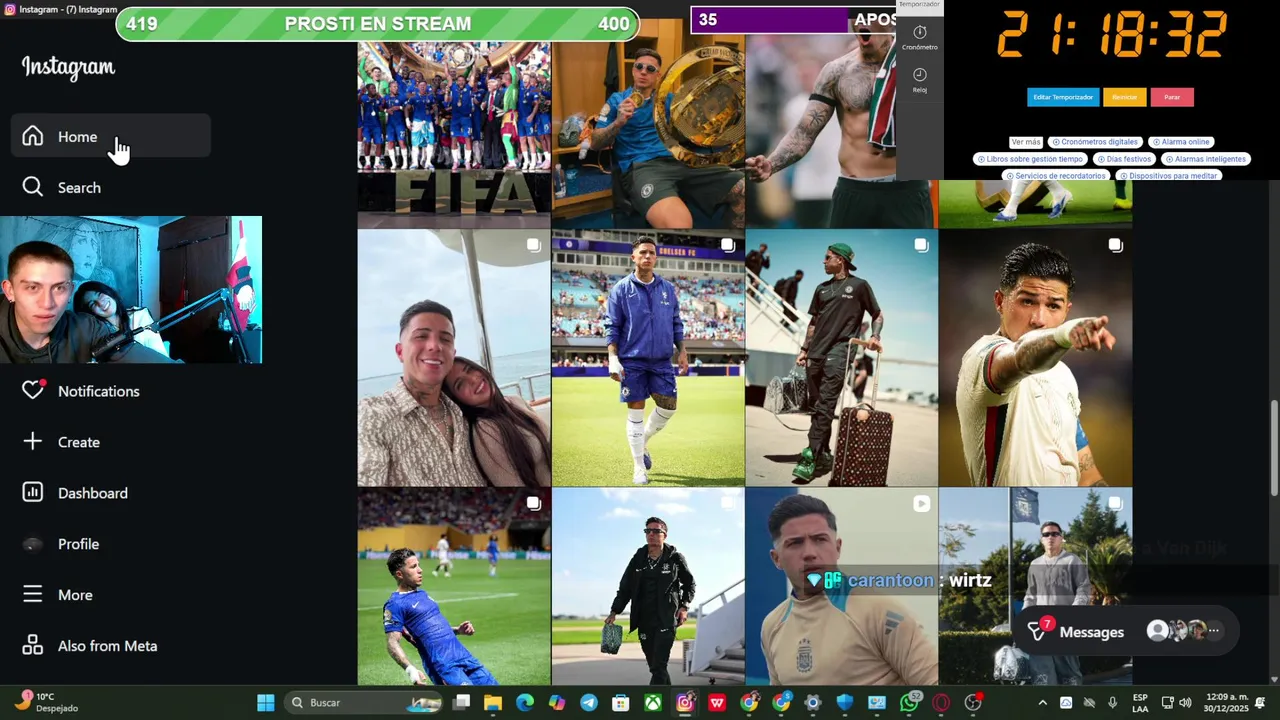Open File Explorer from taskbar

coord(492,703)
